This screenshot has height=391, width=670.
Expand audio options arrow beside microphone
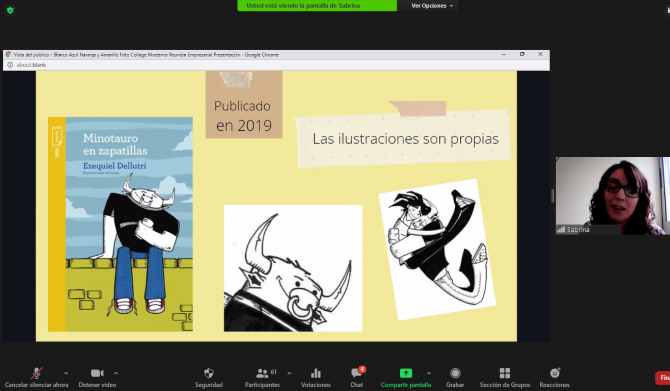pos(66,373)
